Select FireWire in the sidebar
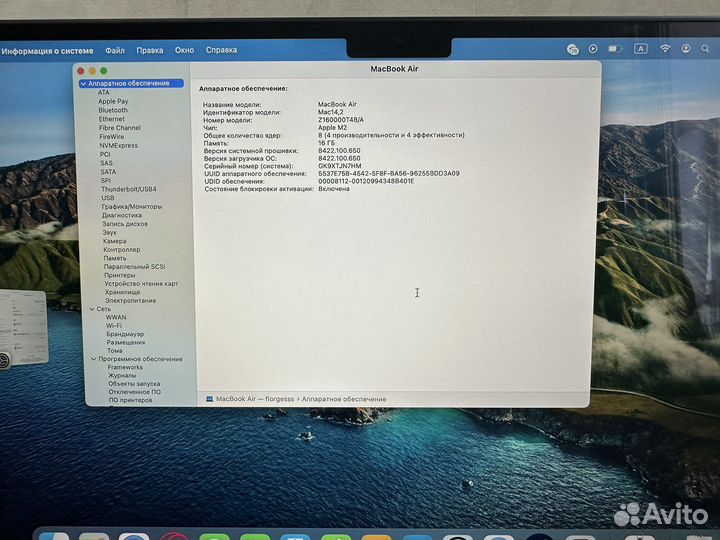This screenshot has height=540, width=720. (x=112, y=136)
